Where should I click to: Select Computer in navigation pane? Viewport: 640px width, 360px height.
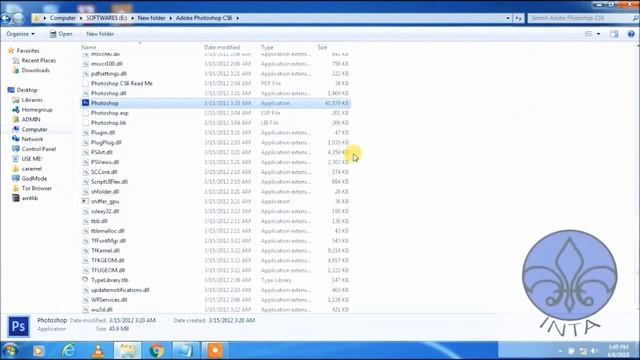34,129
